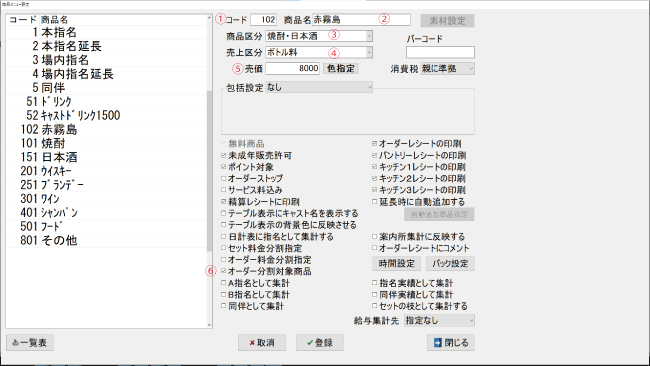The image size is (650, 366).
Task: Click the コード input field
Action: tap(263, 19)
